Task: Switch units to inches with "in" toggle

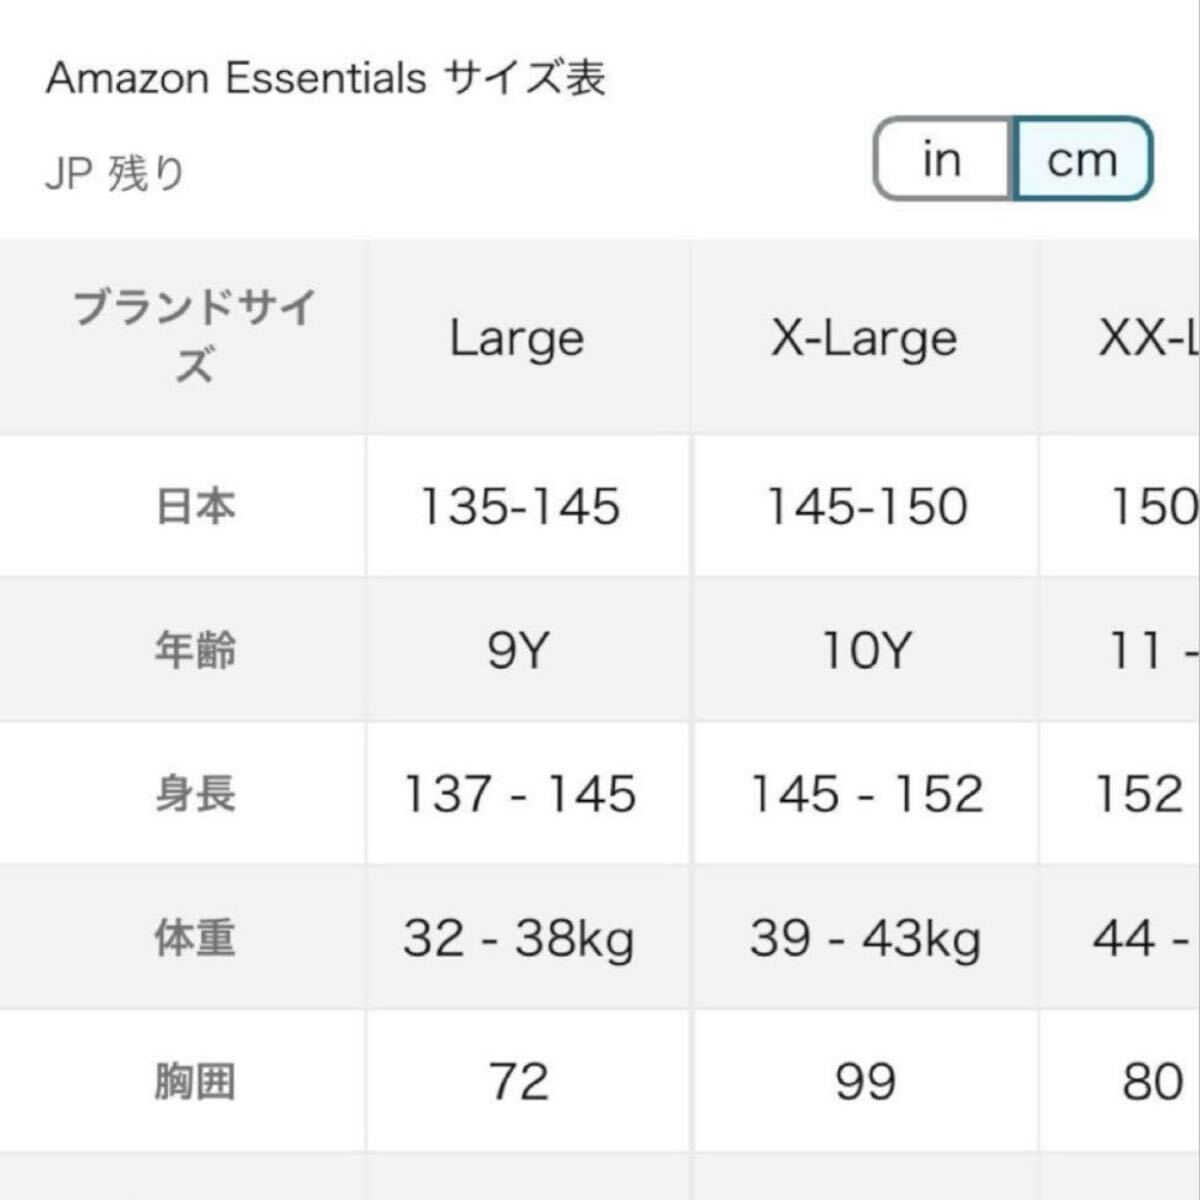Action: pyautogui.click(x=942, y=160)
